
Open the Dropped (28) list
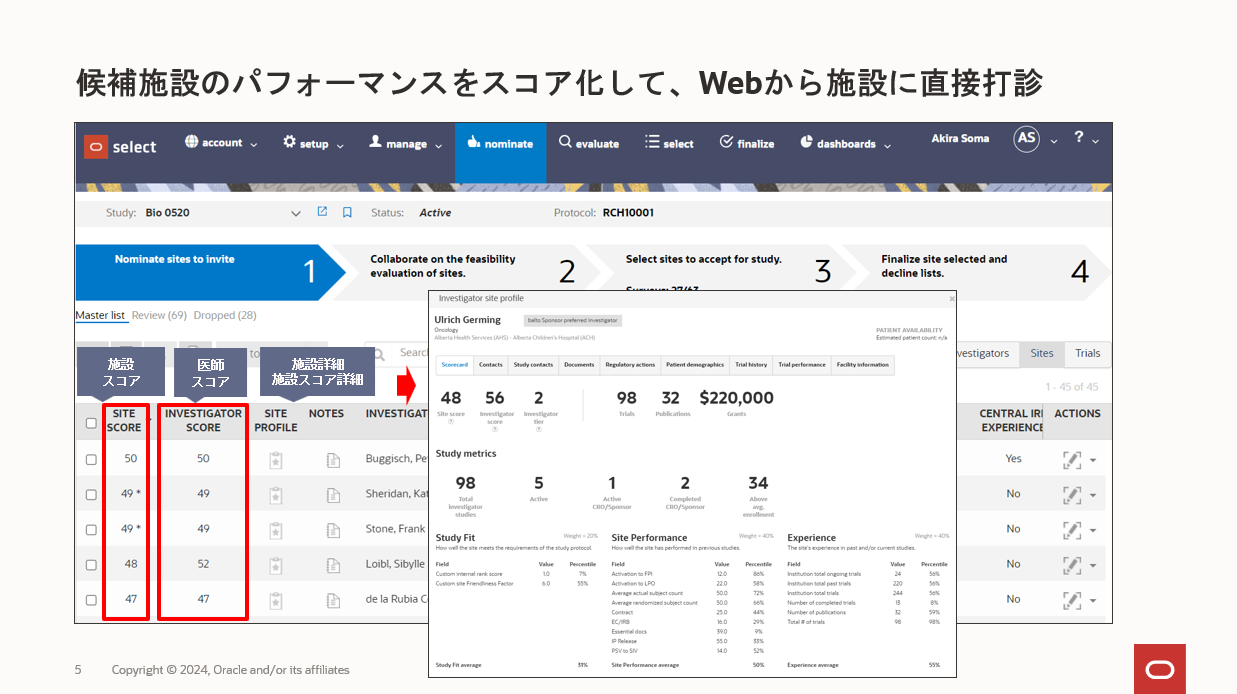[x=225, y=315]
